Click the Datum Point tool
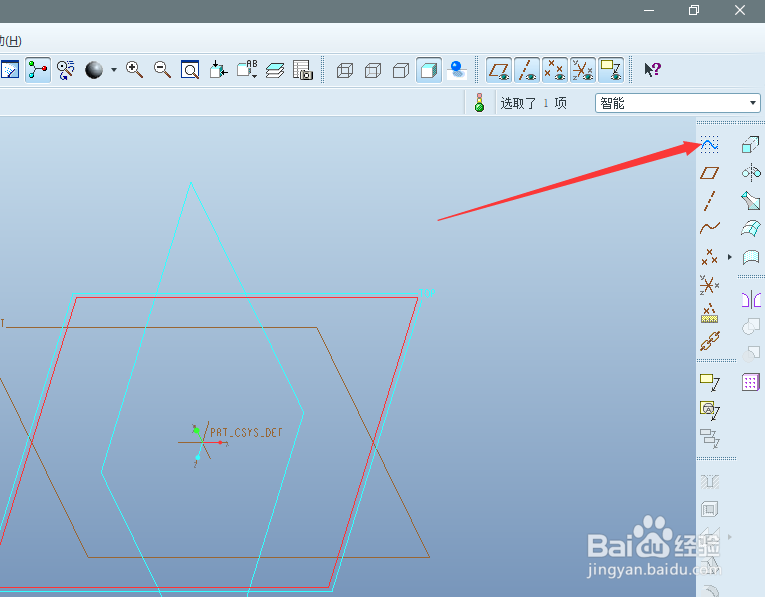 click(709, 257)
